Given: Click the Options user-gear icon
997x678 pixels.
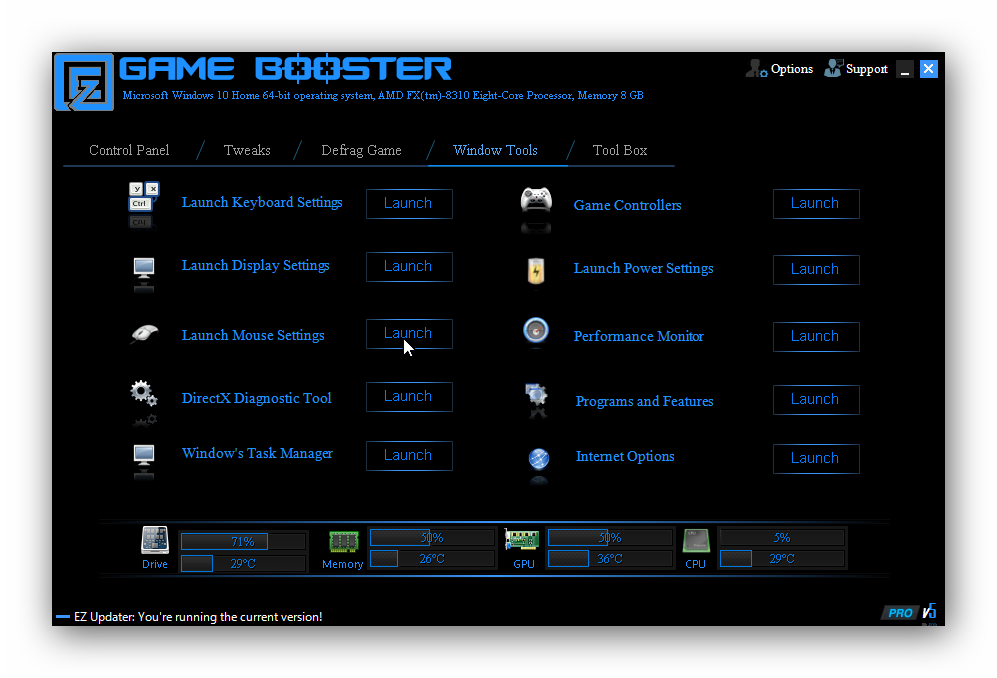Looking at the screenshot, I should [x=756, y=68].
